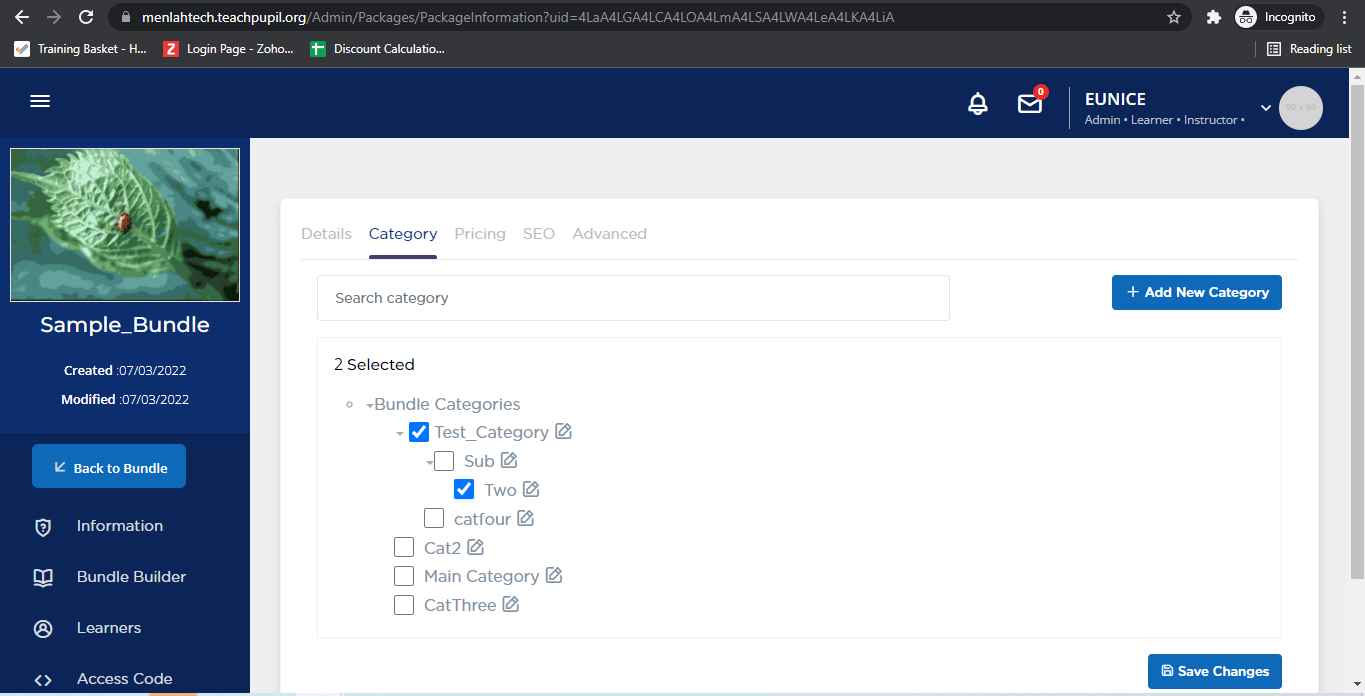Viewport: 1365px width, 696px height.
Task: Switch to the Pricing tab
Action: pyautogui.click(x=480, y=234)
